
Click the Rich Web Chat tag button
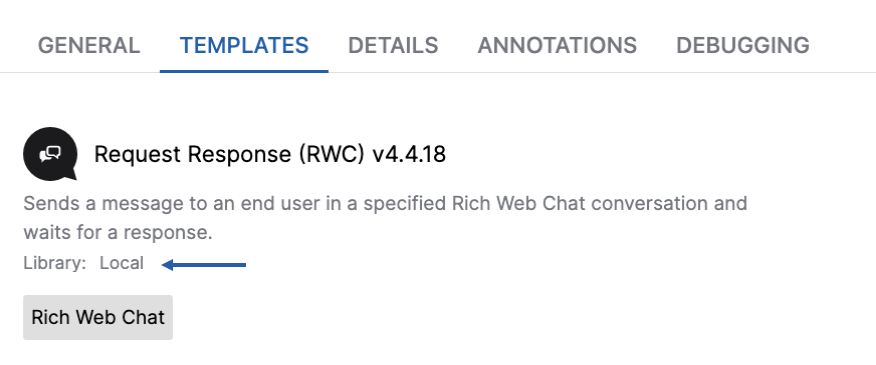(98, 317)
